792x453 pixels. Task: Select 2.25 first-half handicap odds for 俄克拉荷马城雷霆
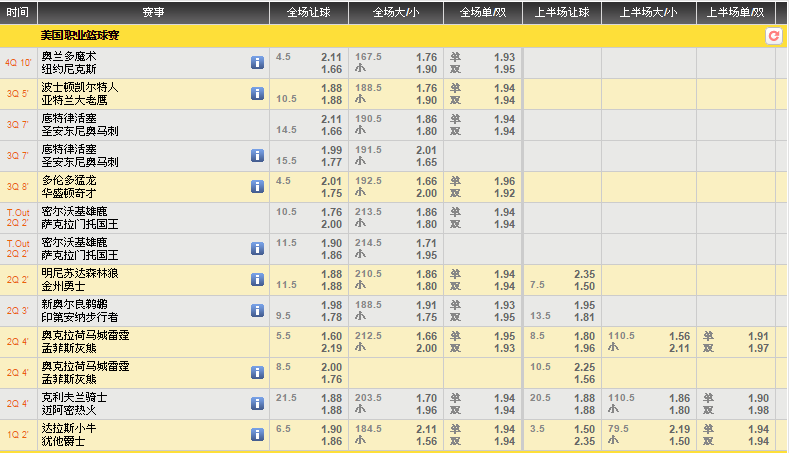click(x=584, y=367)
